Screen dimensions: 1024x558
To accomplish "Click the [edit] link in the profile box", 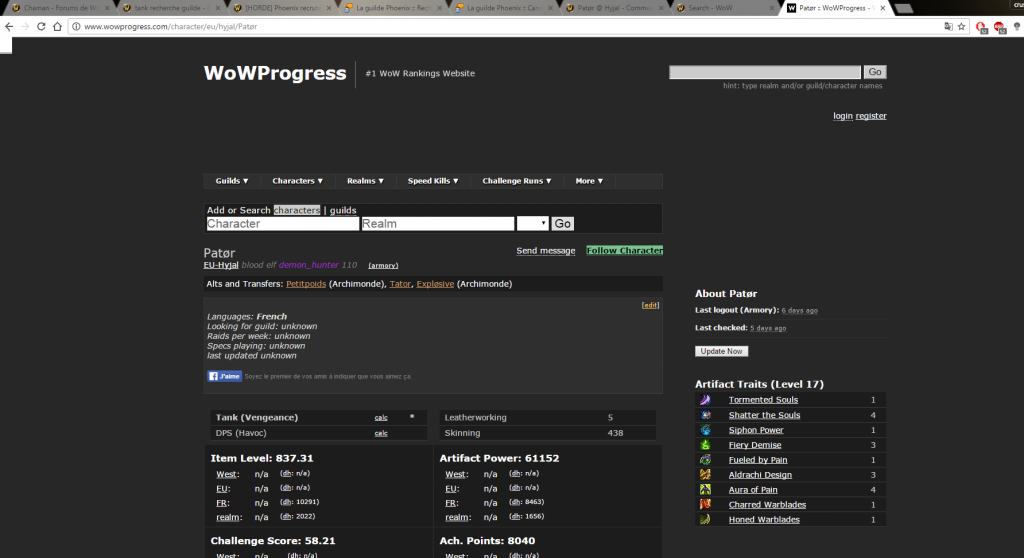I will click(x=650, y=305).
